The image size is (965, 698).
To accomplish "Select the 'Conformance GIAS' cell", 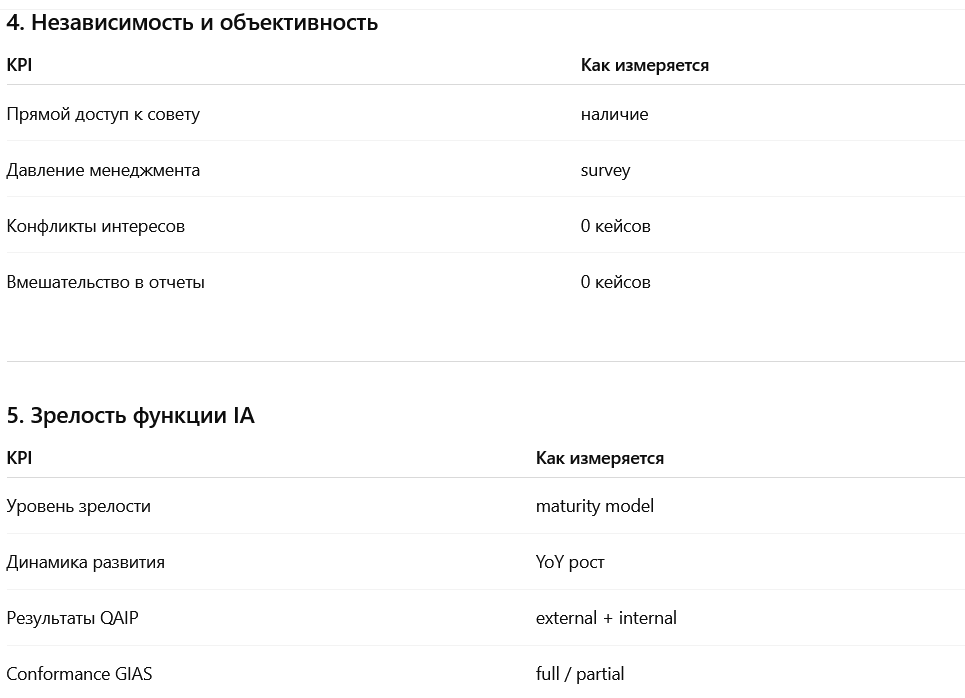I will click(x=79, y=674).
